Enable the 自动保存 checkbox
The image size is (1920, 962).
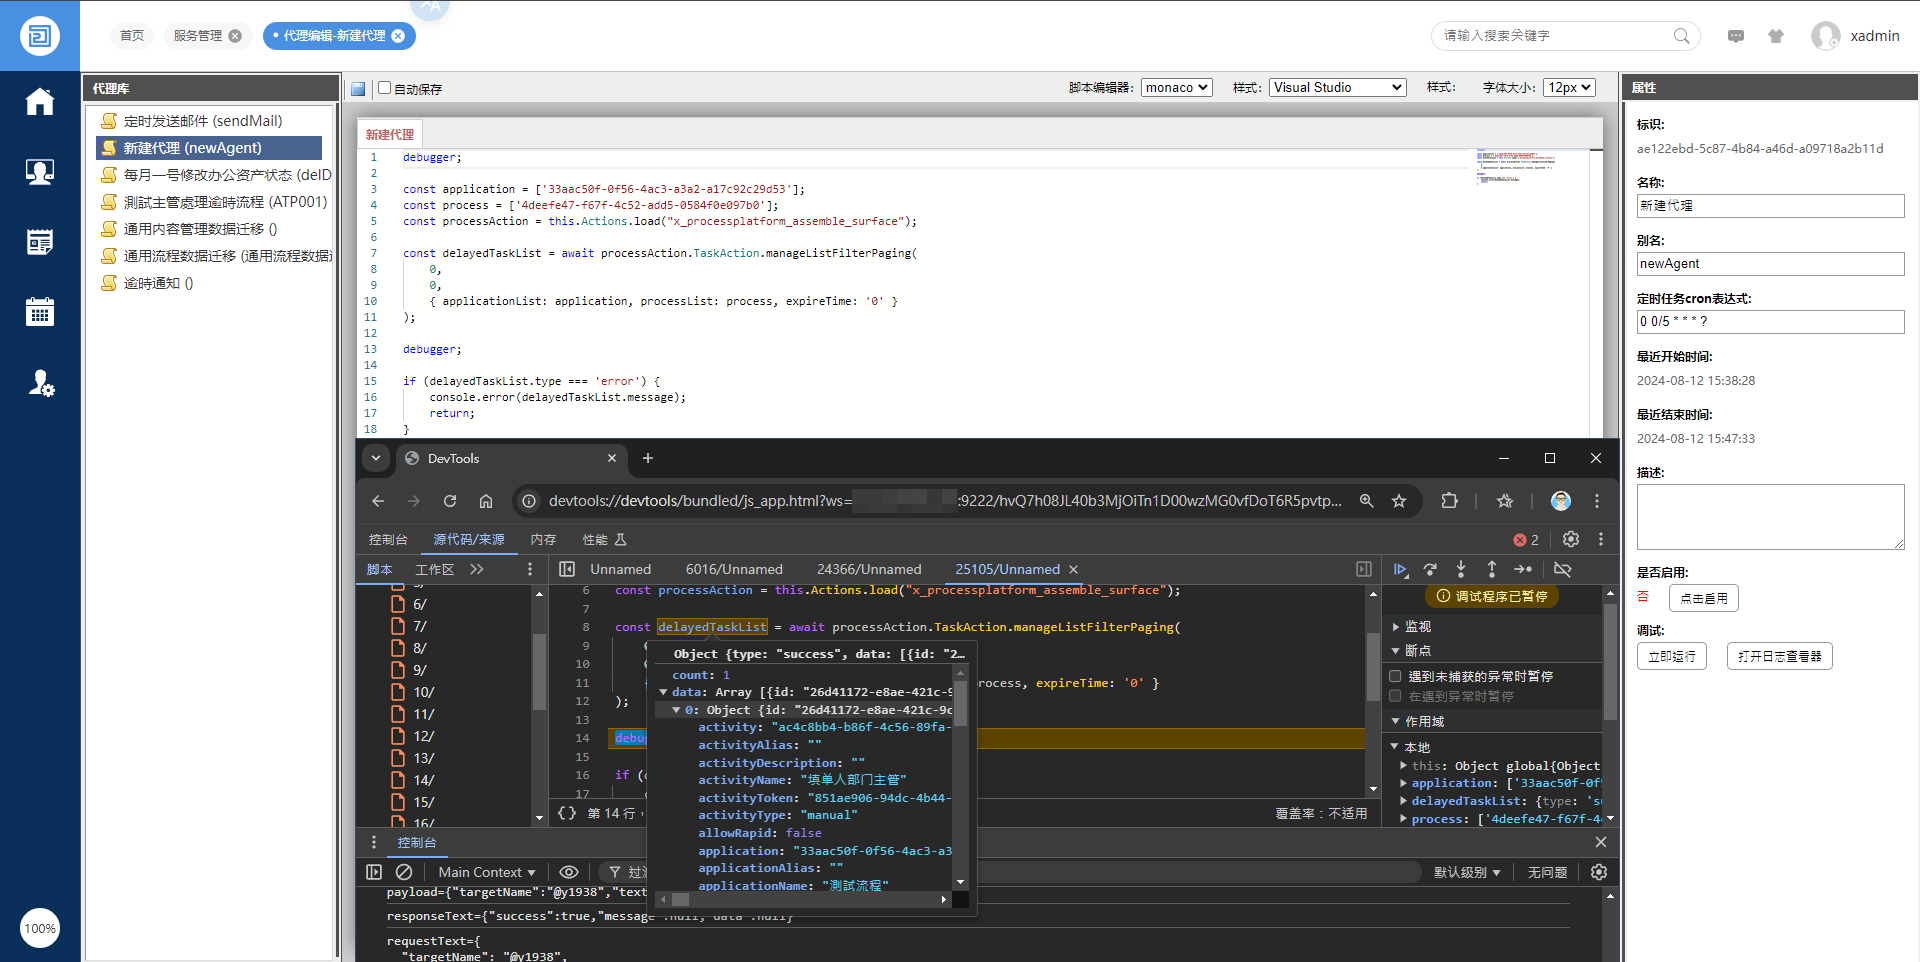[x=384, y=88]
